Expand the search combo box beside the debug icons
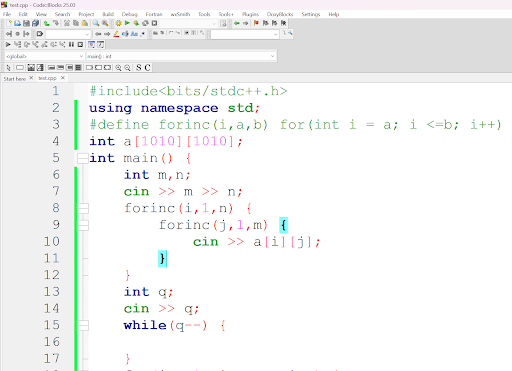This screenshot has height=371, width=512. pyautogui.click(x=68, y=34)
